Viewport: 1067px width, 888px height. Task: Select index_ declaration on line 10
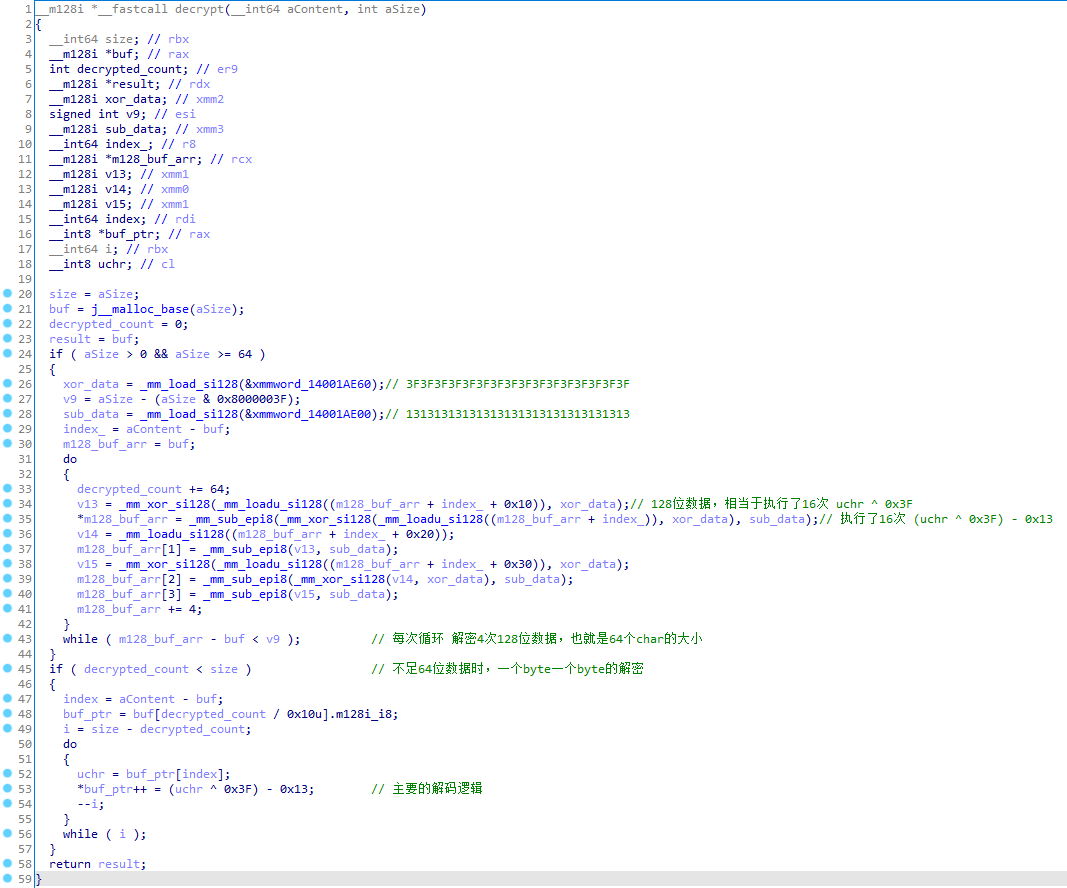tap(126, 144)
